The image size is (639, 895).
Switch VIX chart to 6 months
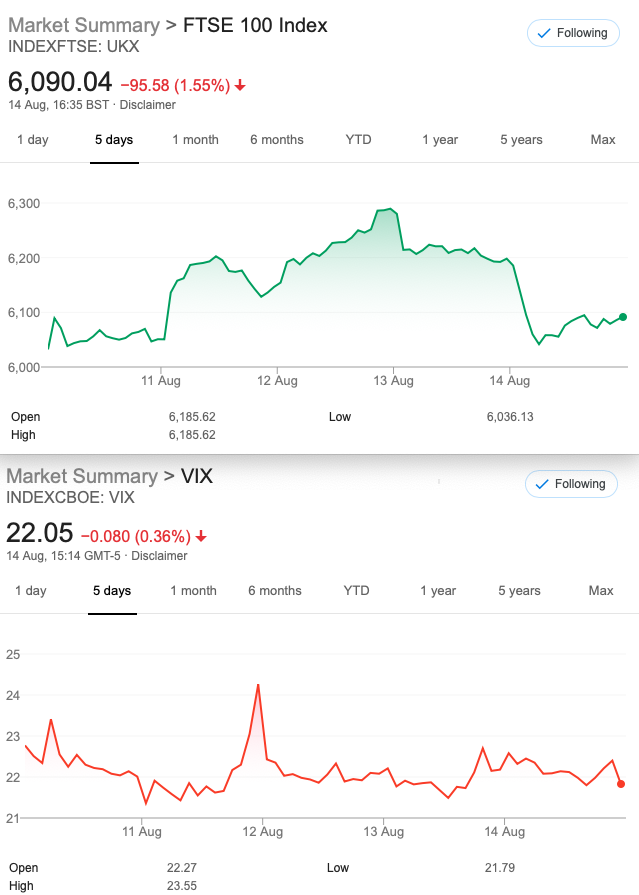pyautogui.click(x=275, y=591)
